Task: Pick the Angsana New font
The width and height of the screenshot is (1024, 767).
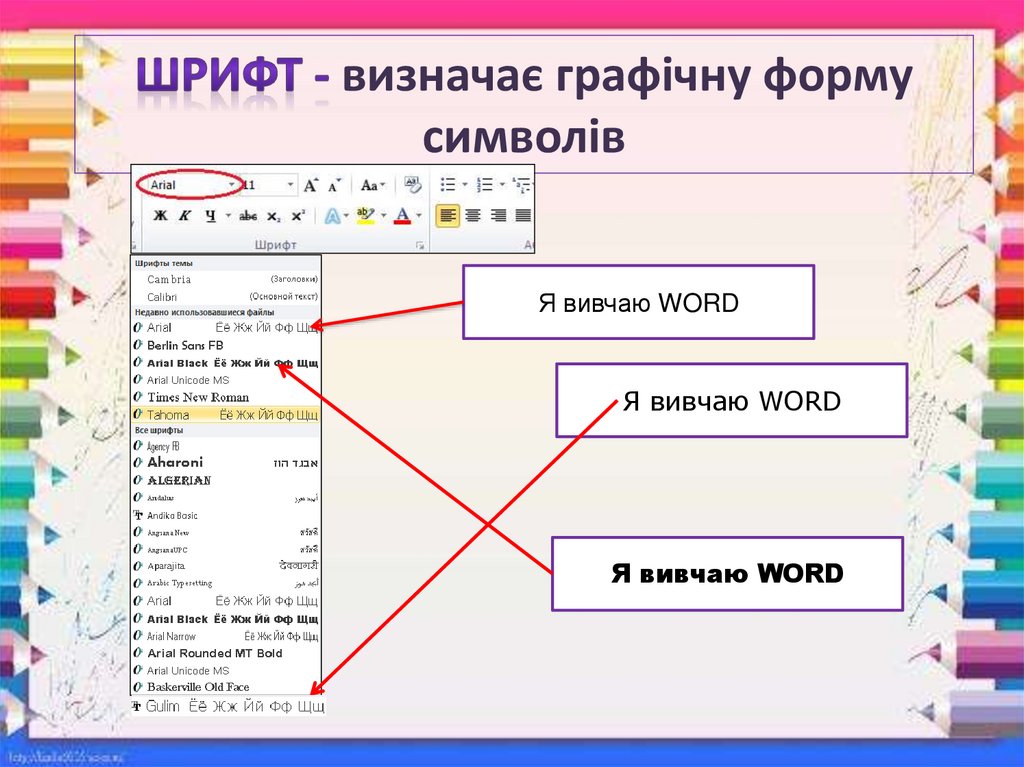Action: (x=226, y=532)
